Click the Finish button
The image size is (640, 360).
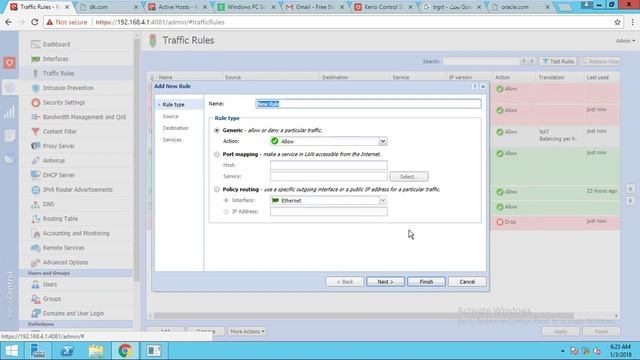[x=426, y=282]
